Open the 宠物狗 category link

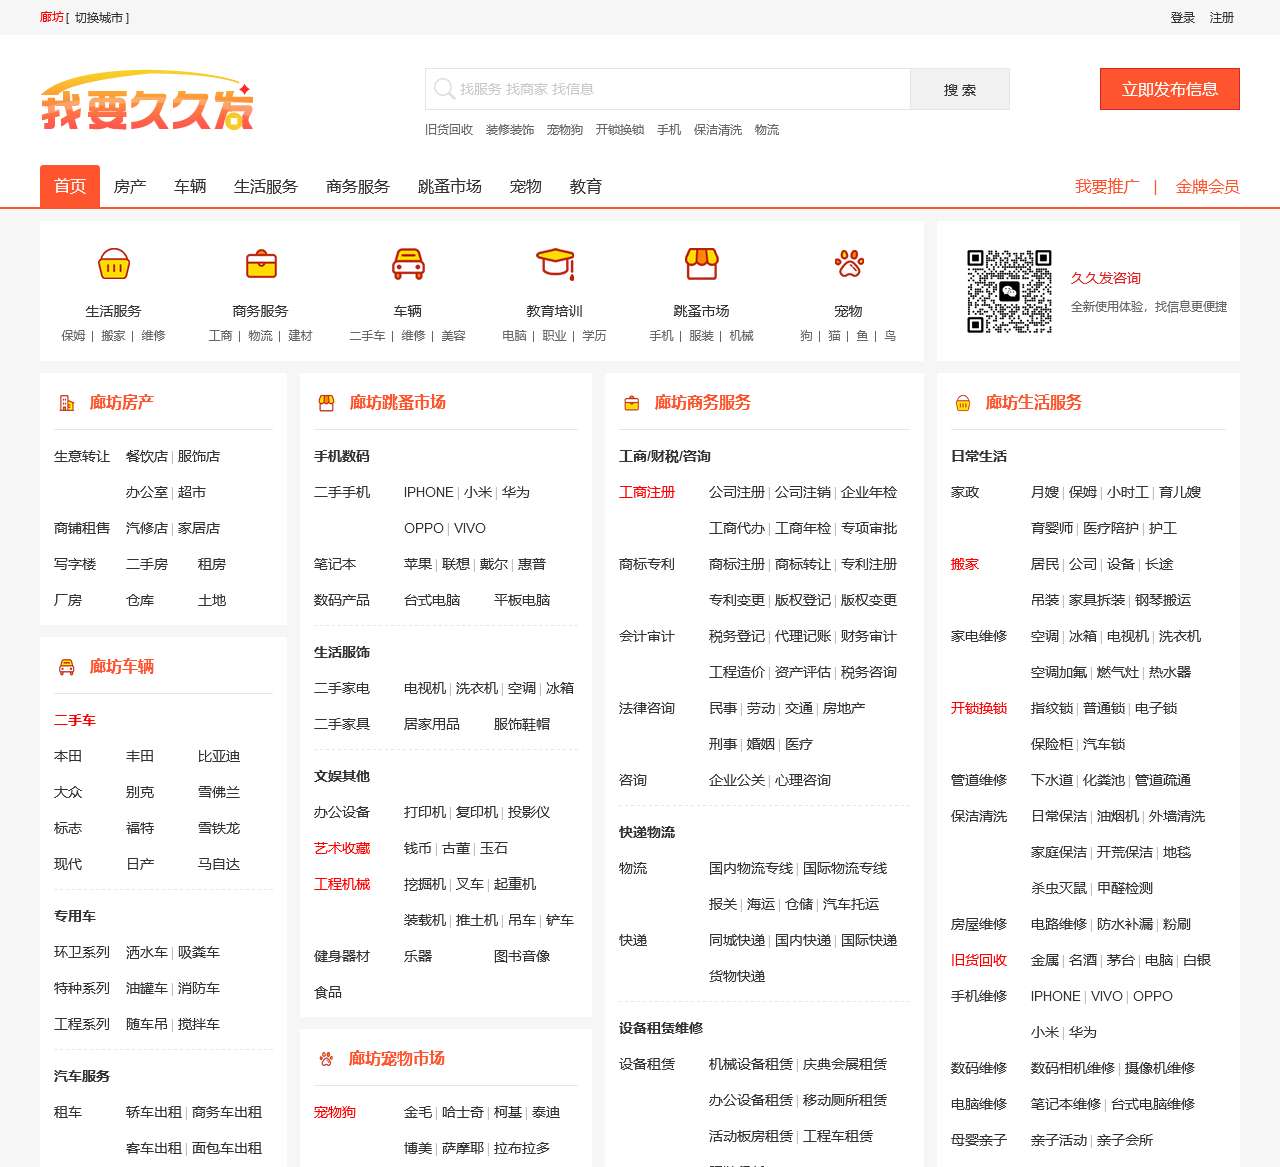coord(335,1112)
